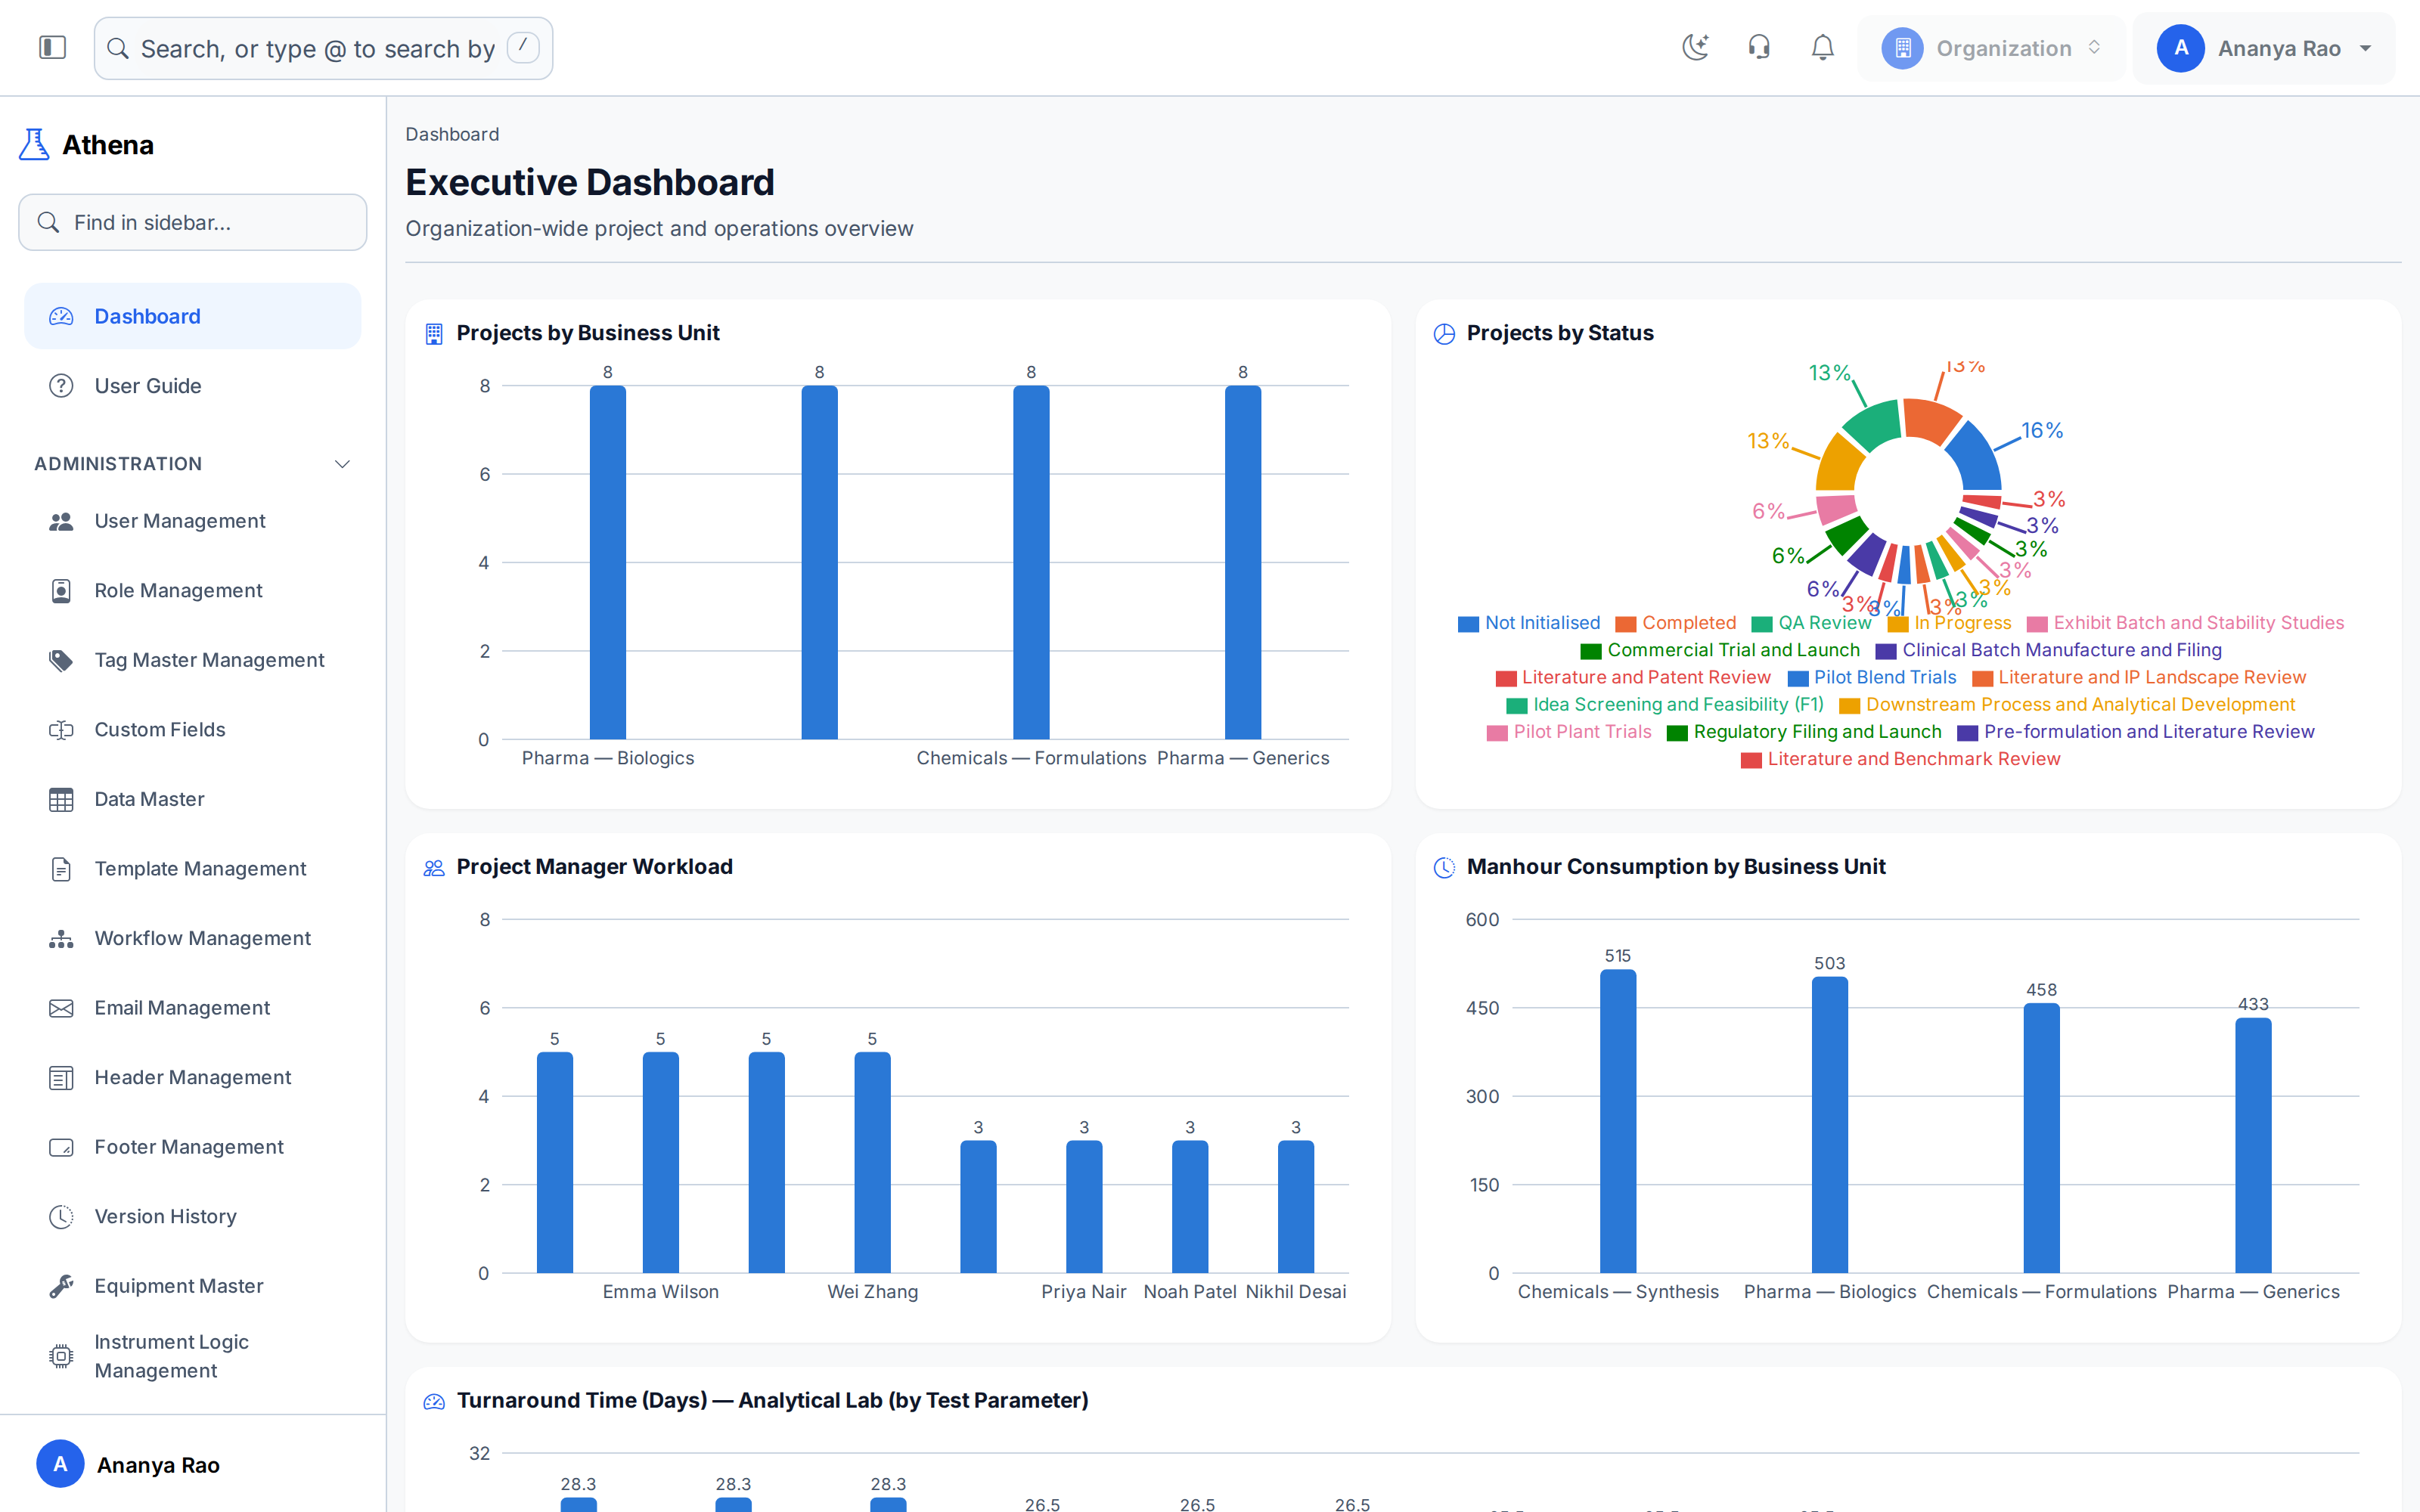
Task: Switch to dark mode with moon icon
Action: click(x=1695, y=48)
